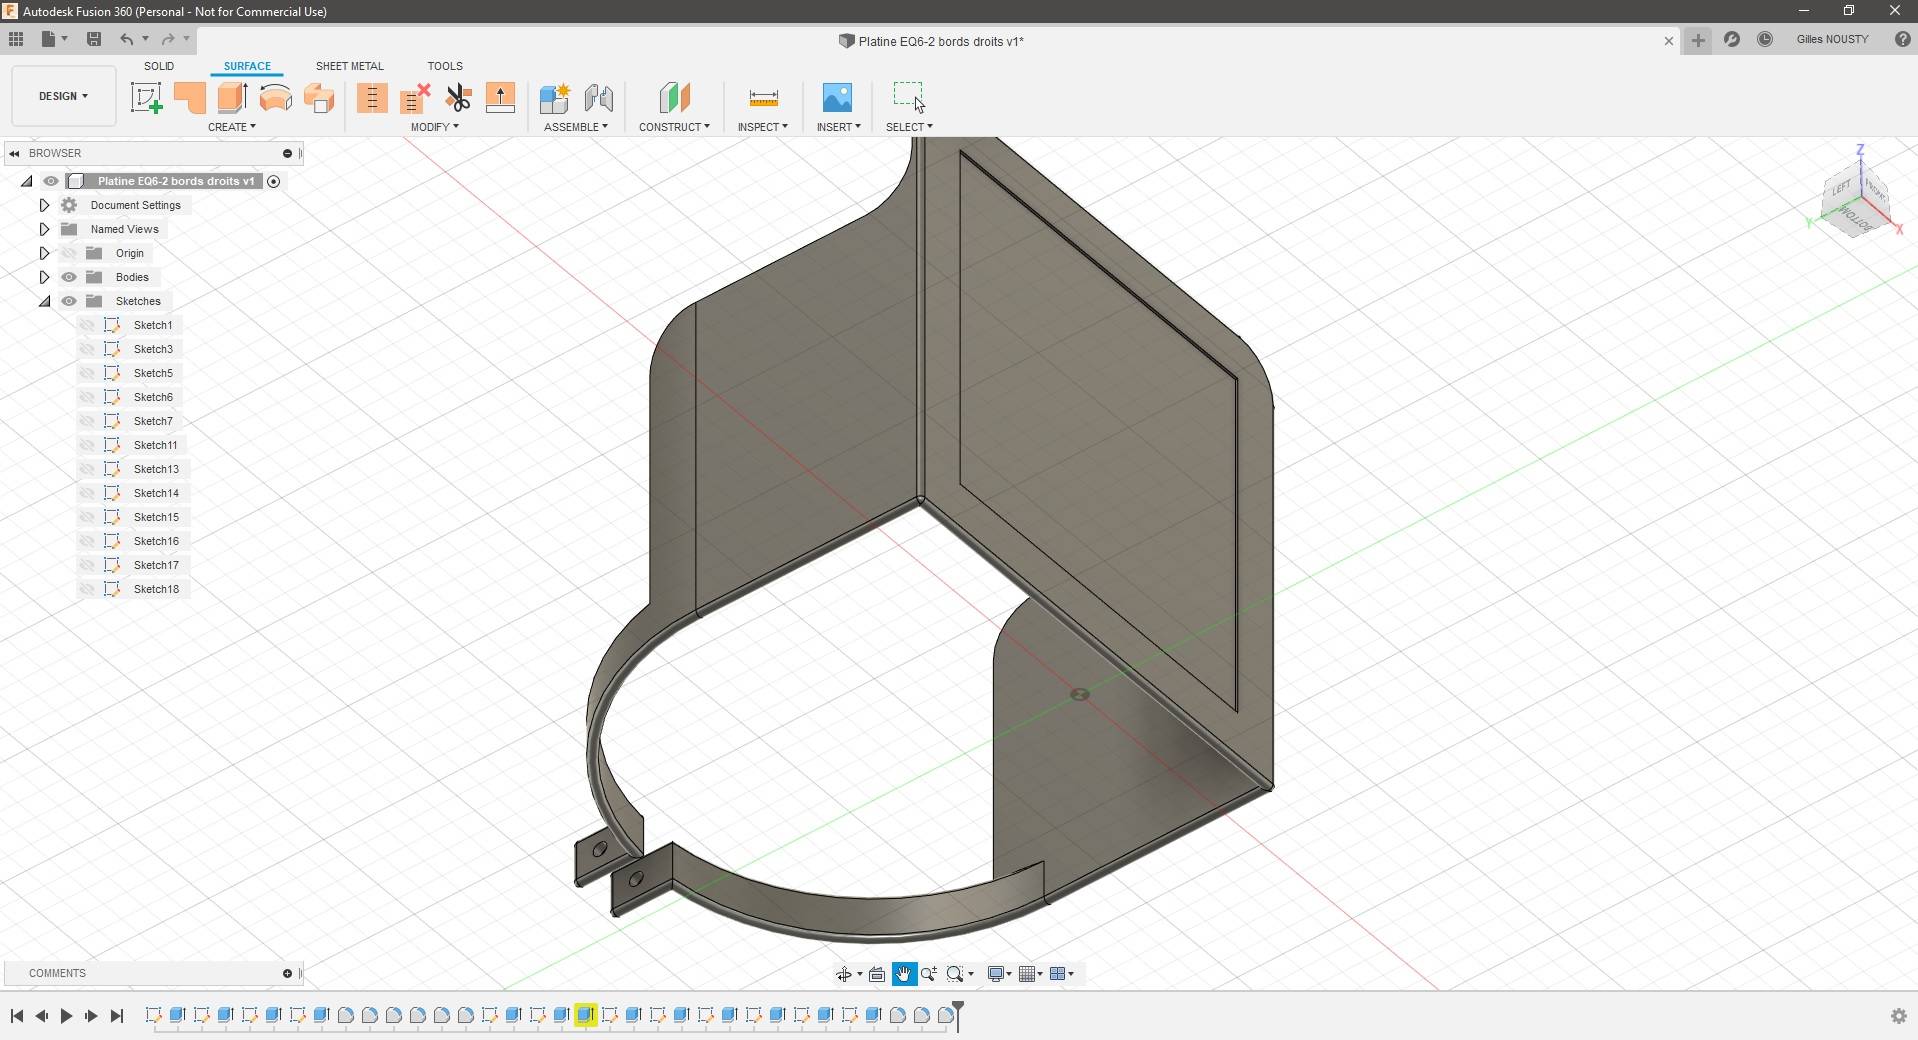Open the MODIFY dropdown menu
The width and height of the screenshot is (1918, 1040).
pyautogui.click(x=435, y=127)
